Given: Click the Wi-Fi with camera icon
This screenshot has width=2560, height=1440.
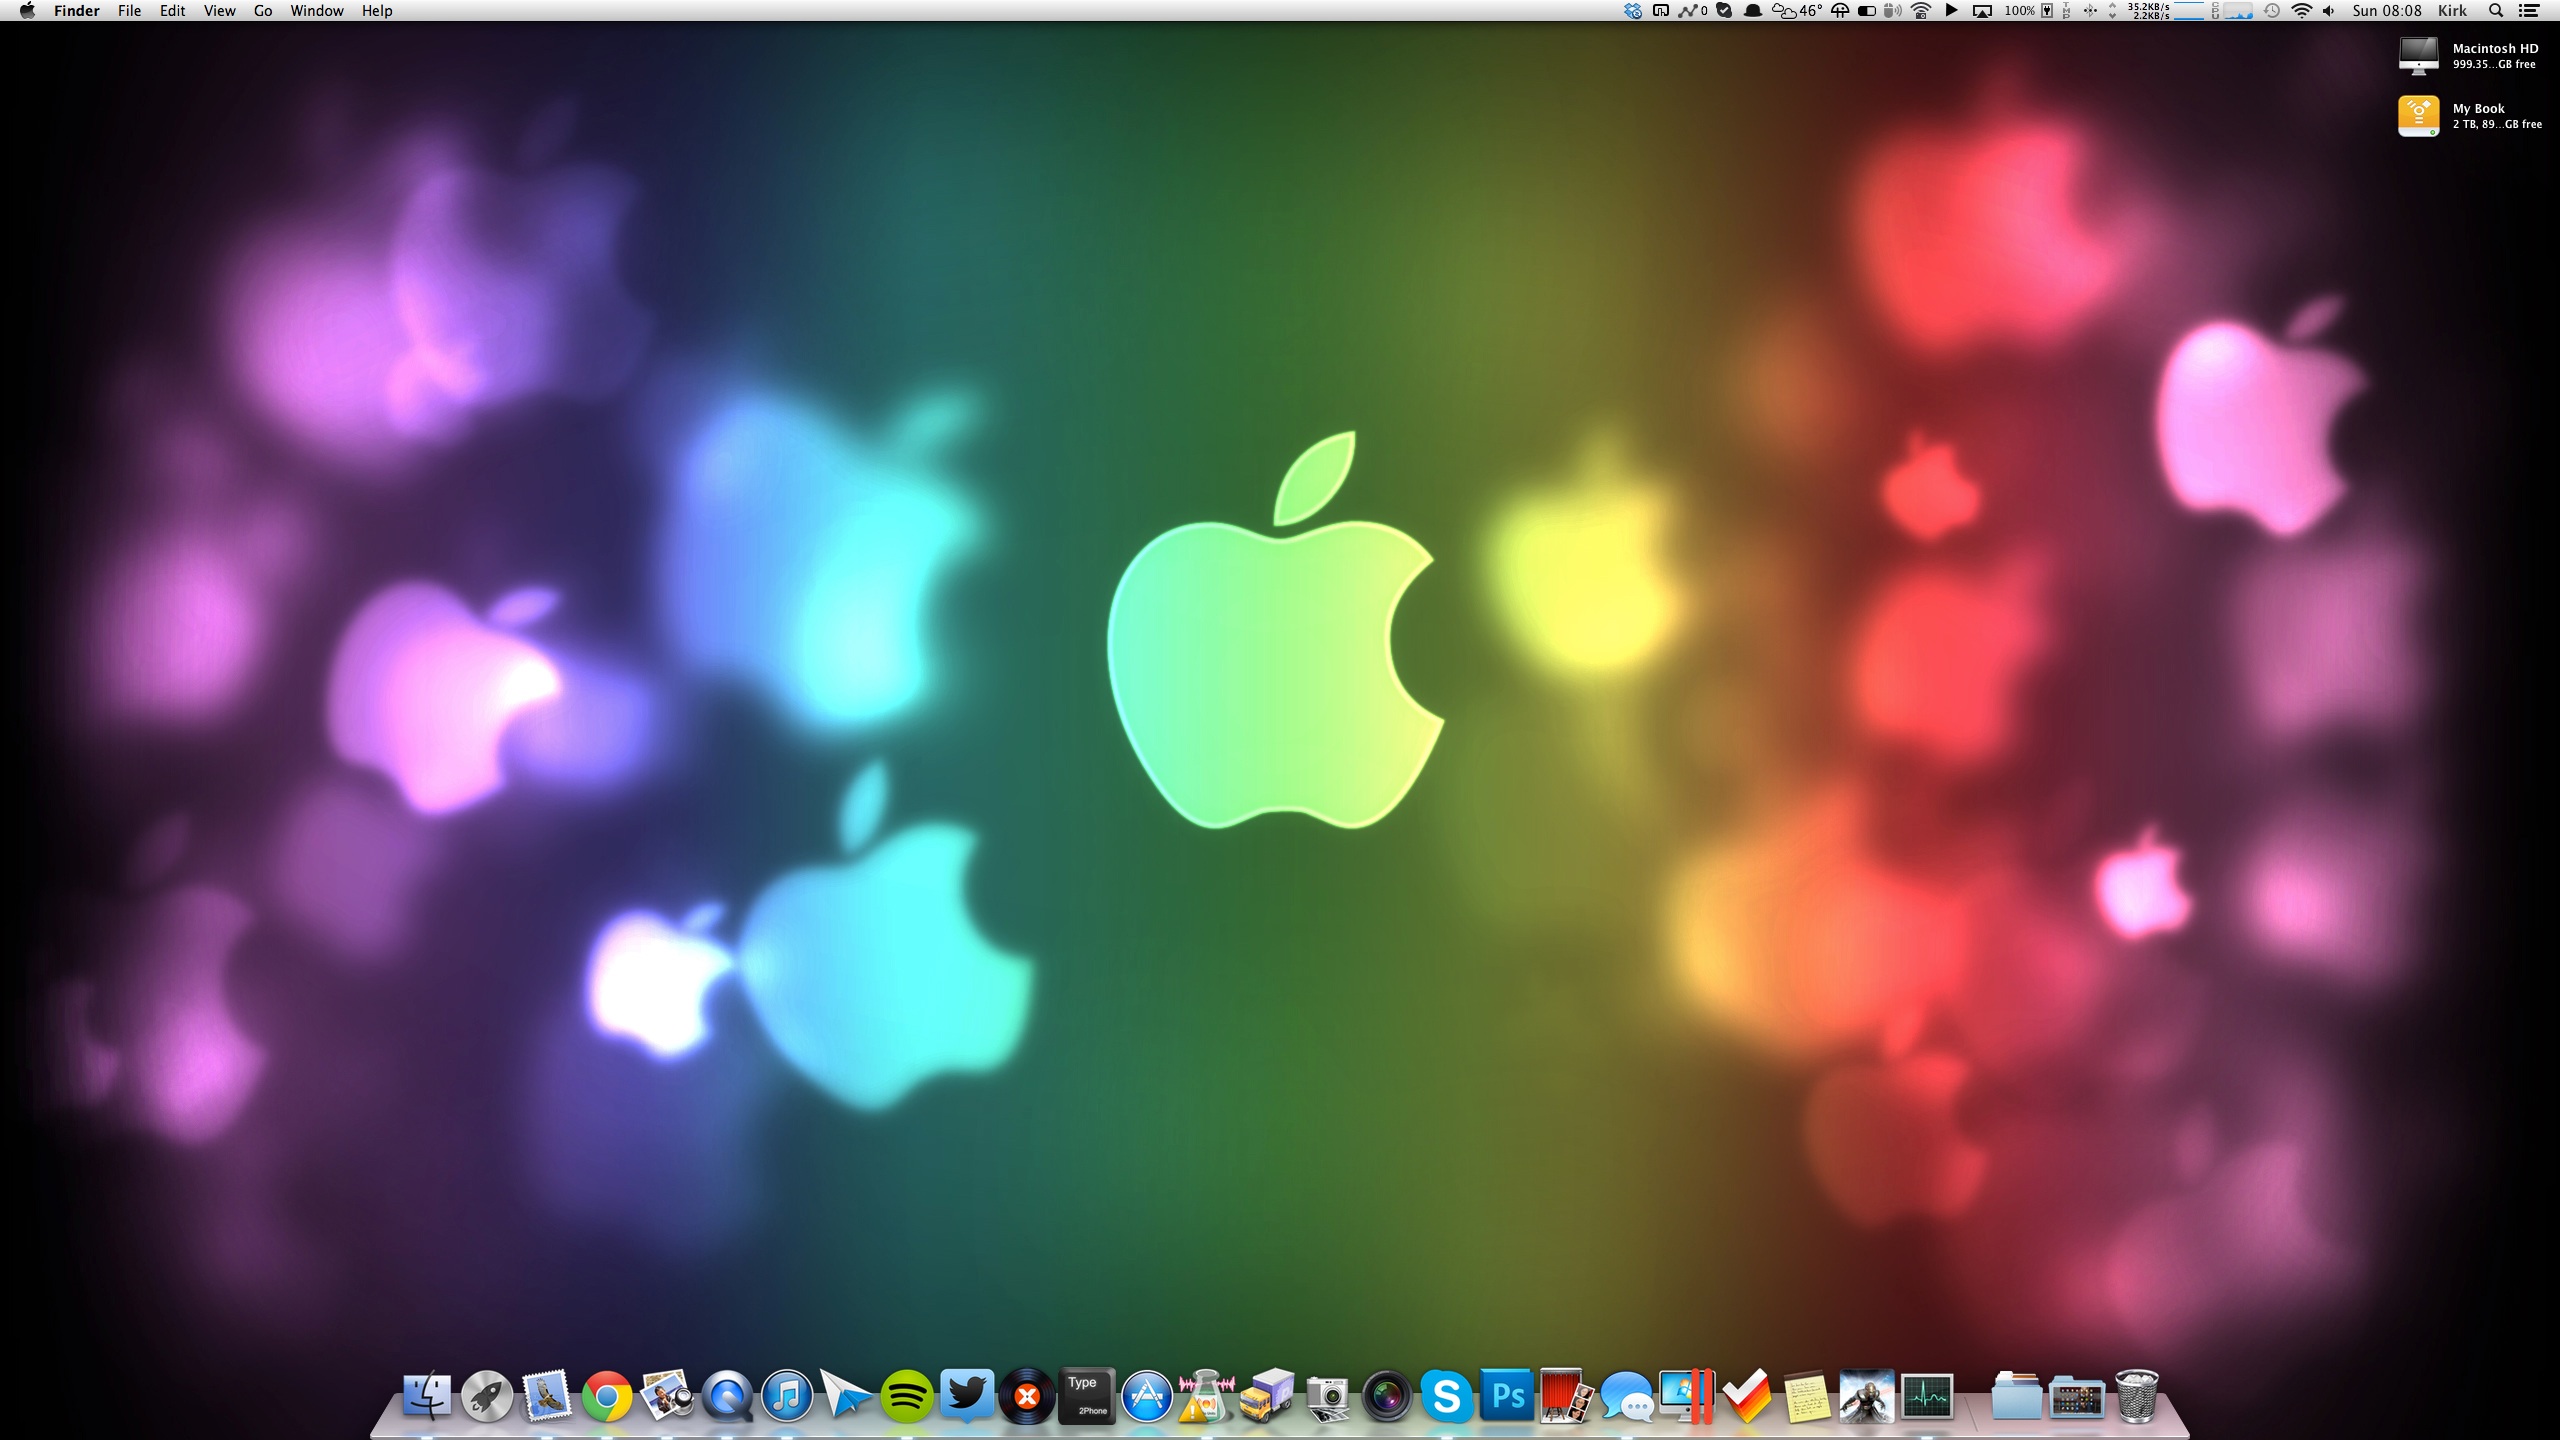Looking at the screenshot, I should click(x=1921, y=11).
